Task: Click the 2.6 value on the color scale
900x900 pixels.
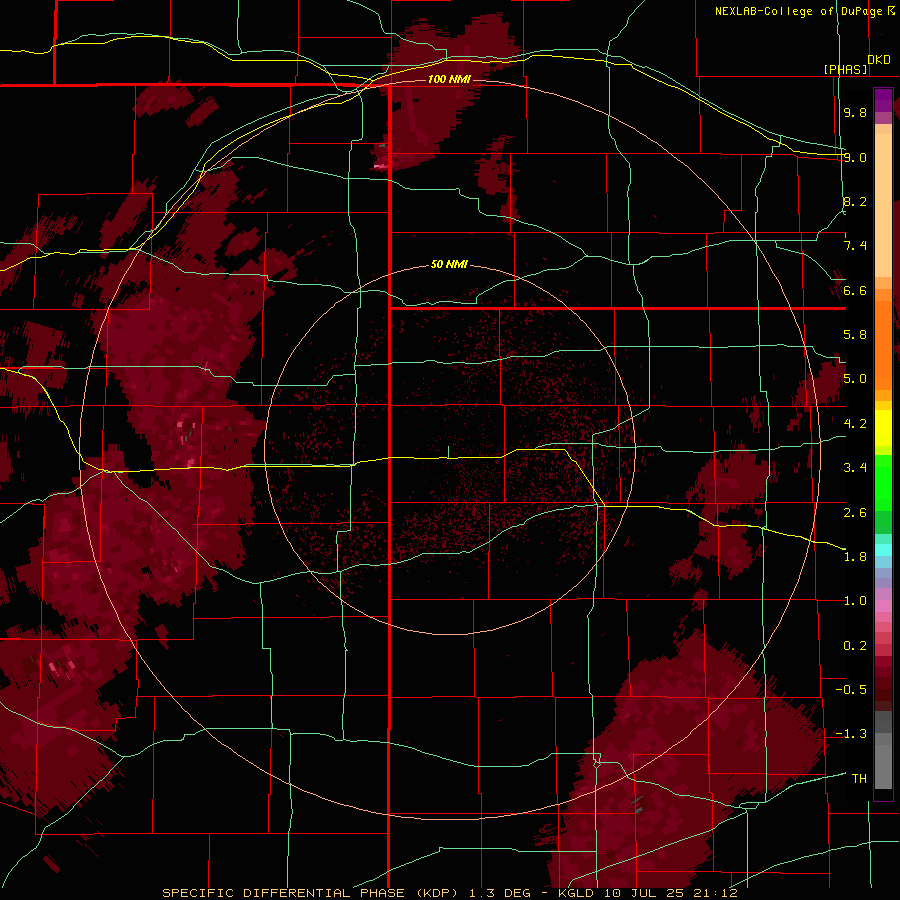Action: coord(855,513)
